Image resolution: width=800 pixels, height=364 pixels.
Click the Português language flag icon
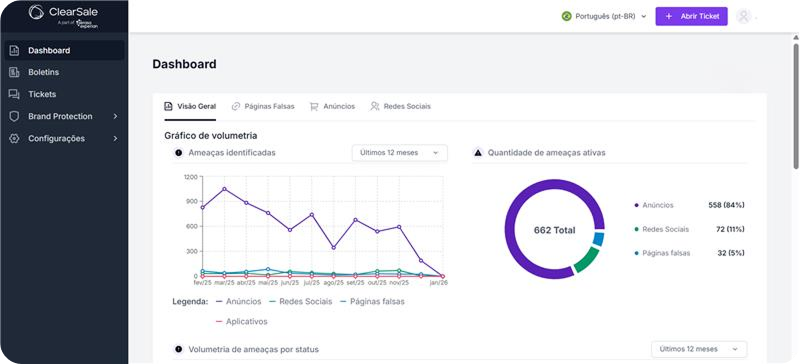click(x=566, y=16)
